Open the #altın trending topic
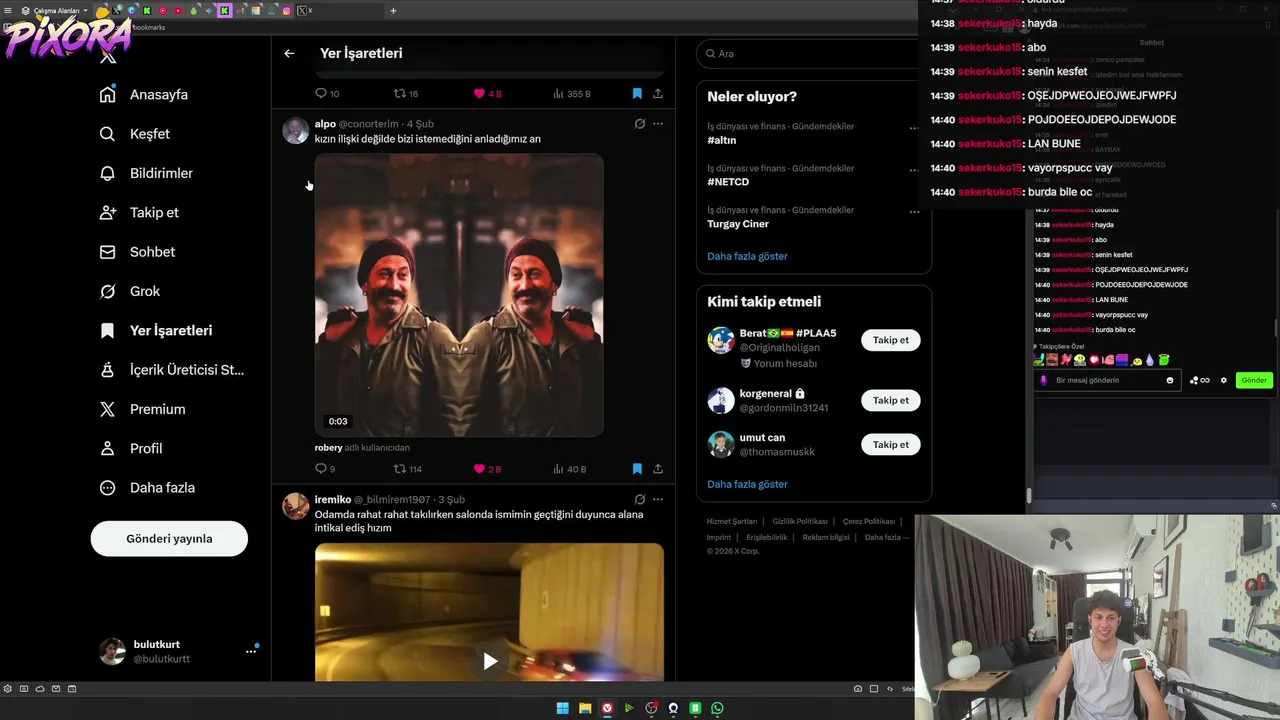 [721, 140]
